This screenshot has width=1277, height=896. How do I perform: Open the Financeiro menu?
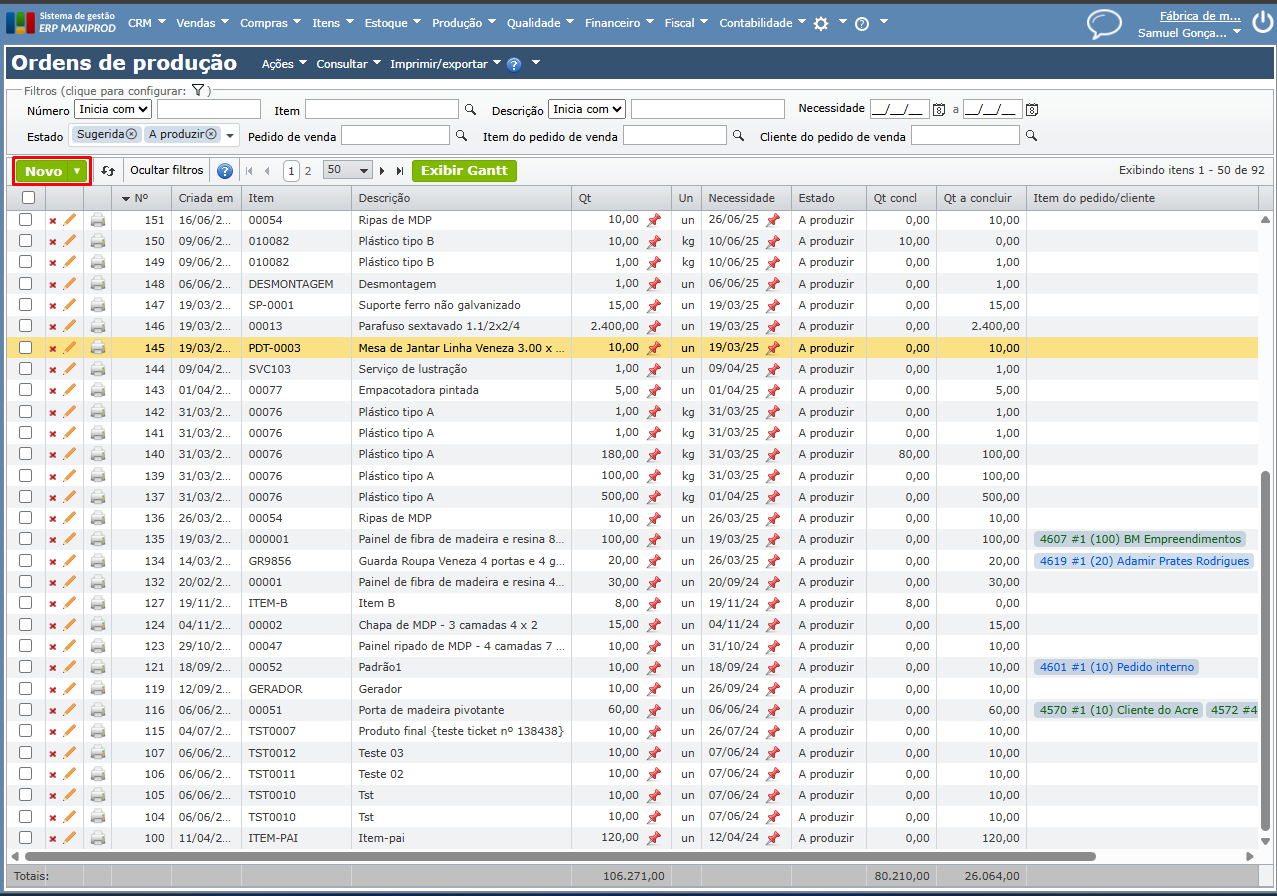[x=619, y=23]
